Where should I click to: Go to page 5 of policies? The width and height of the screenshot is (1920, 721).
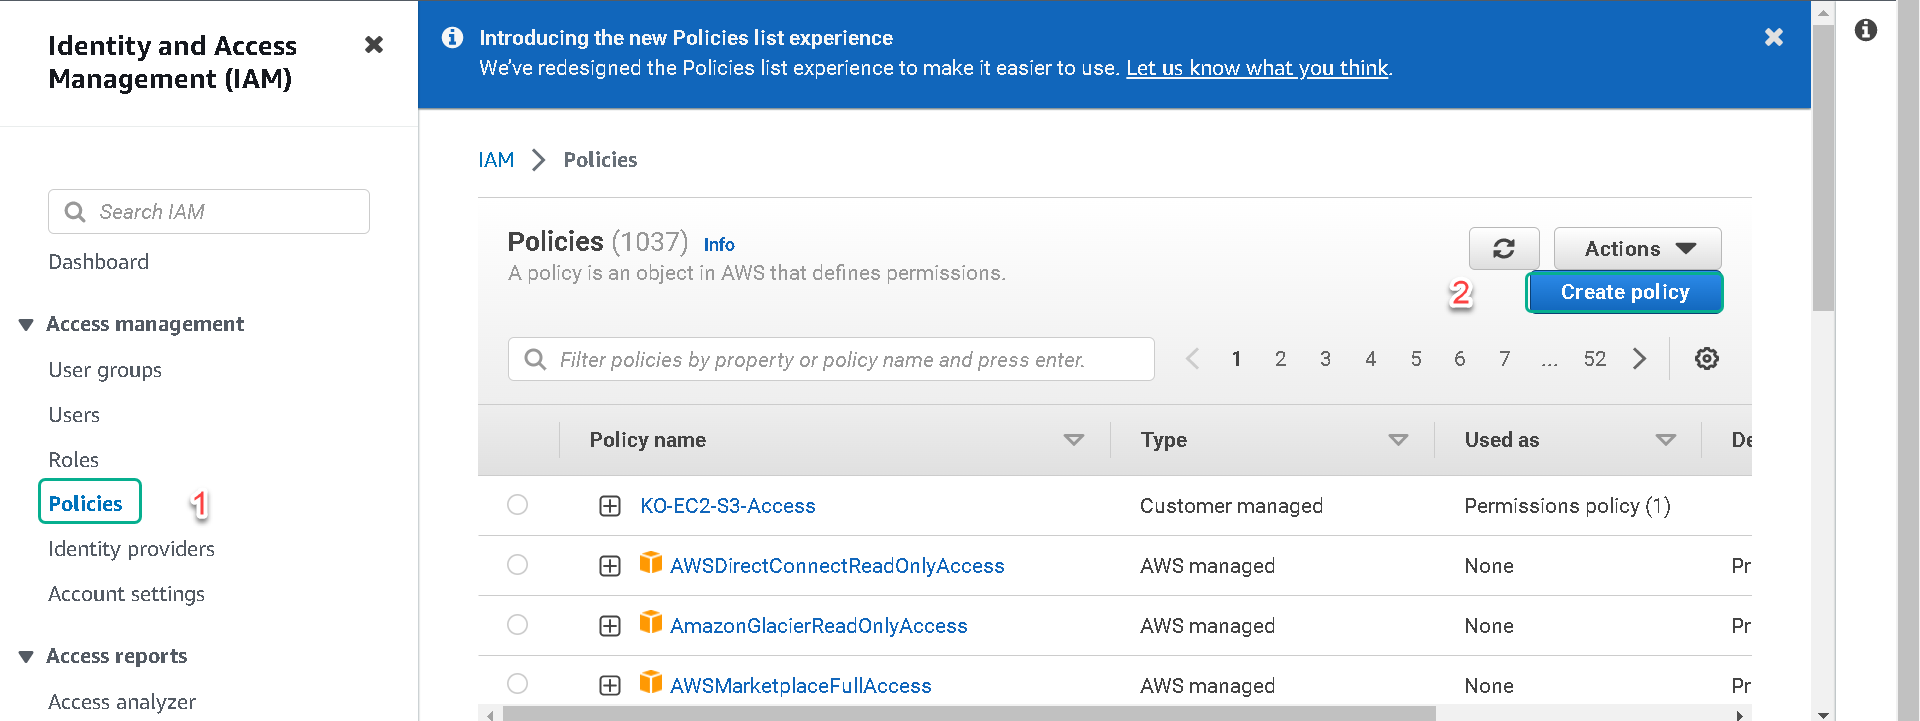point(1416,359)
